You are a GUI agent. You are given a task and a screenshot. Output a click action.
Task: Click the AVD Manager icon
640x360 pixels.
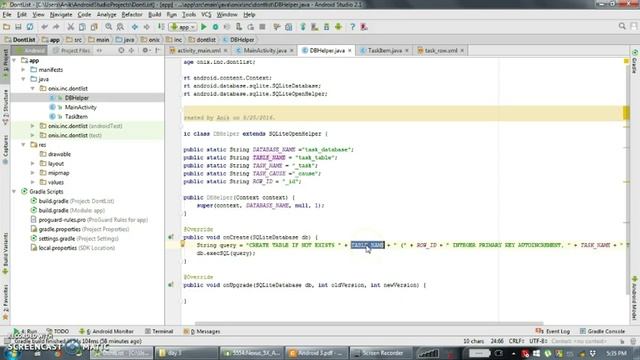point(315,27)
